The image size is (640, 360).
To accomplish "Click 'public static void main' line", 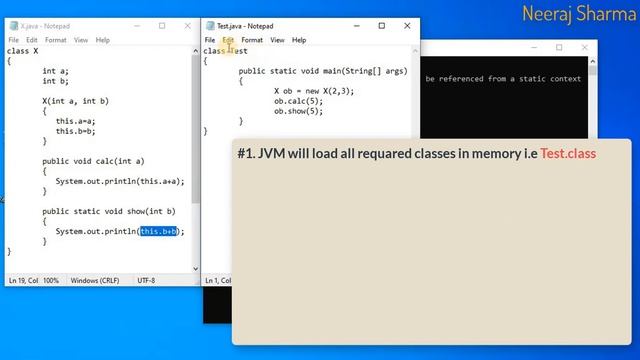I will coord(323,71).
